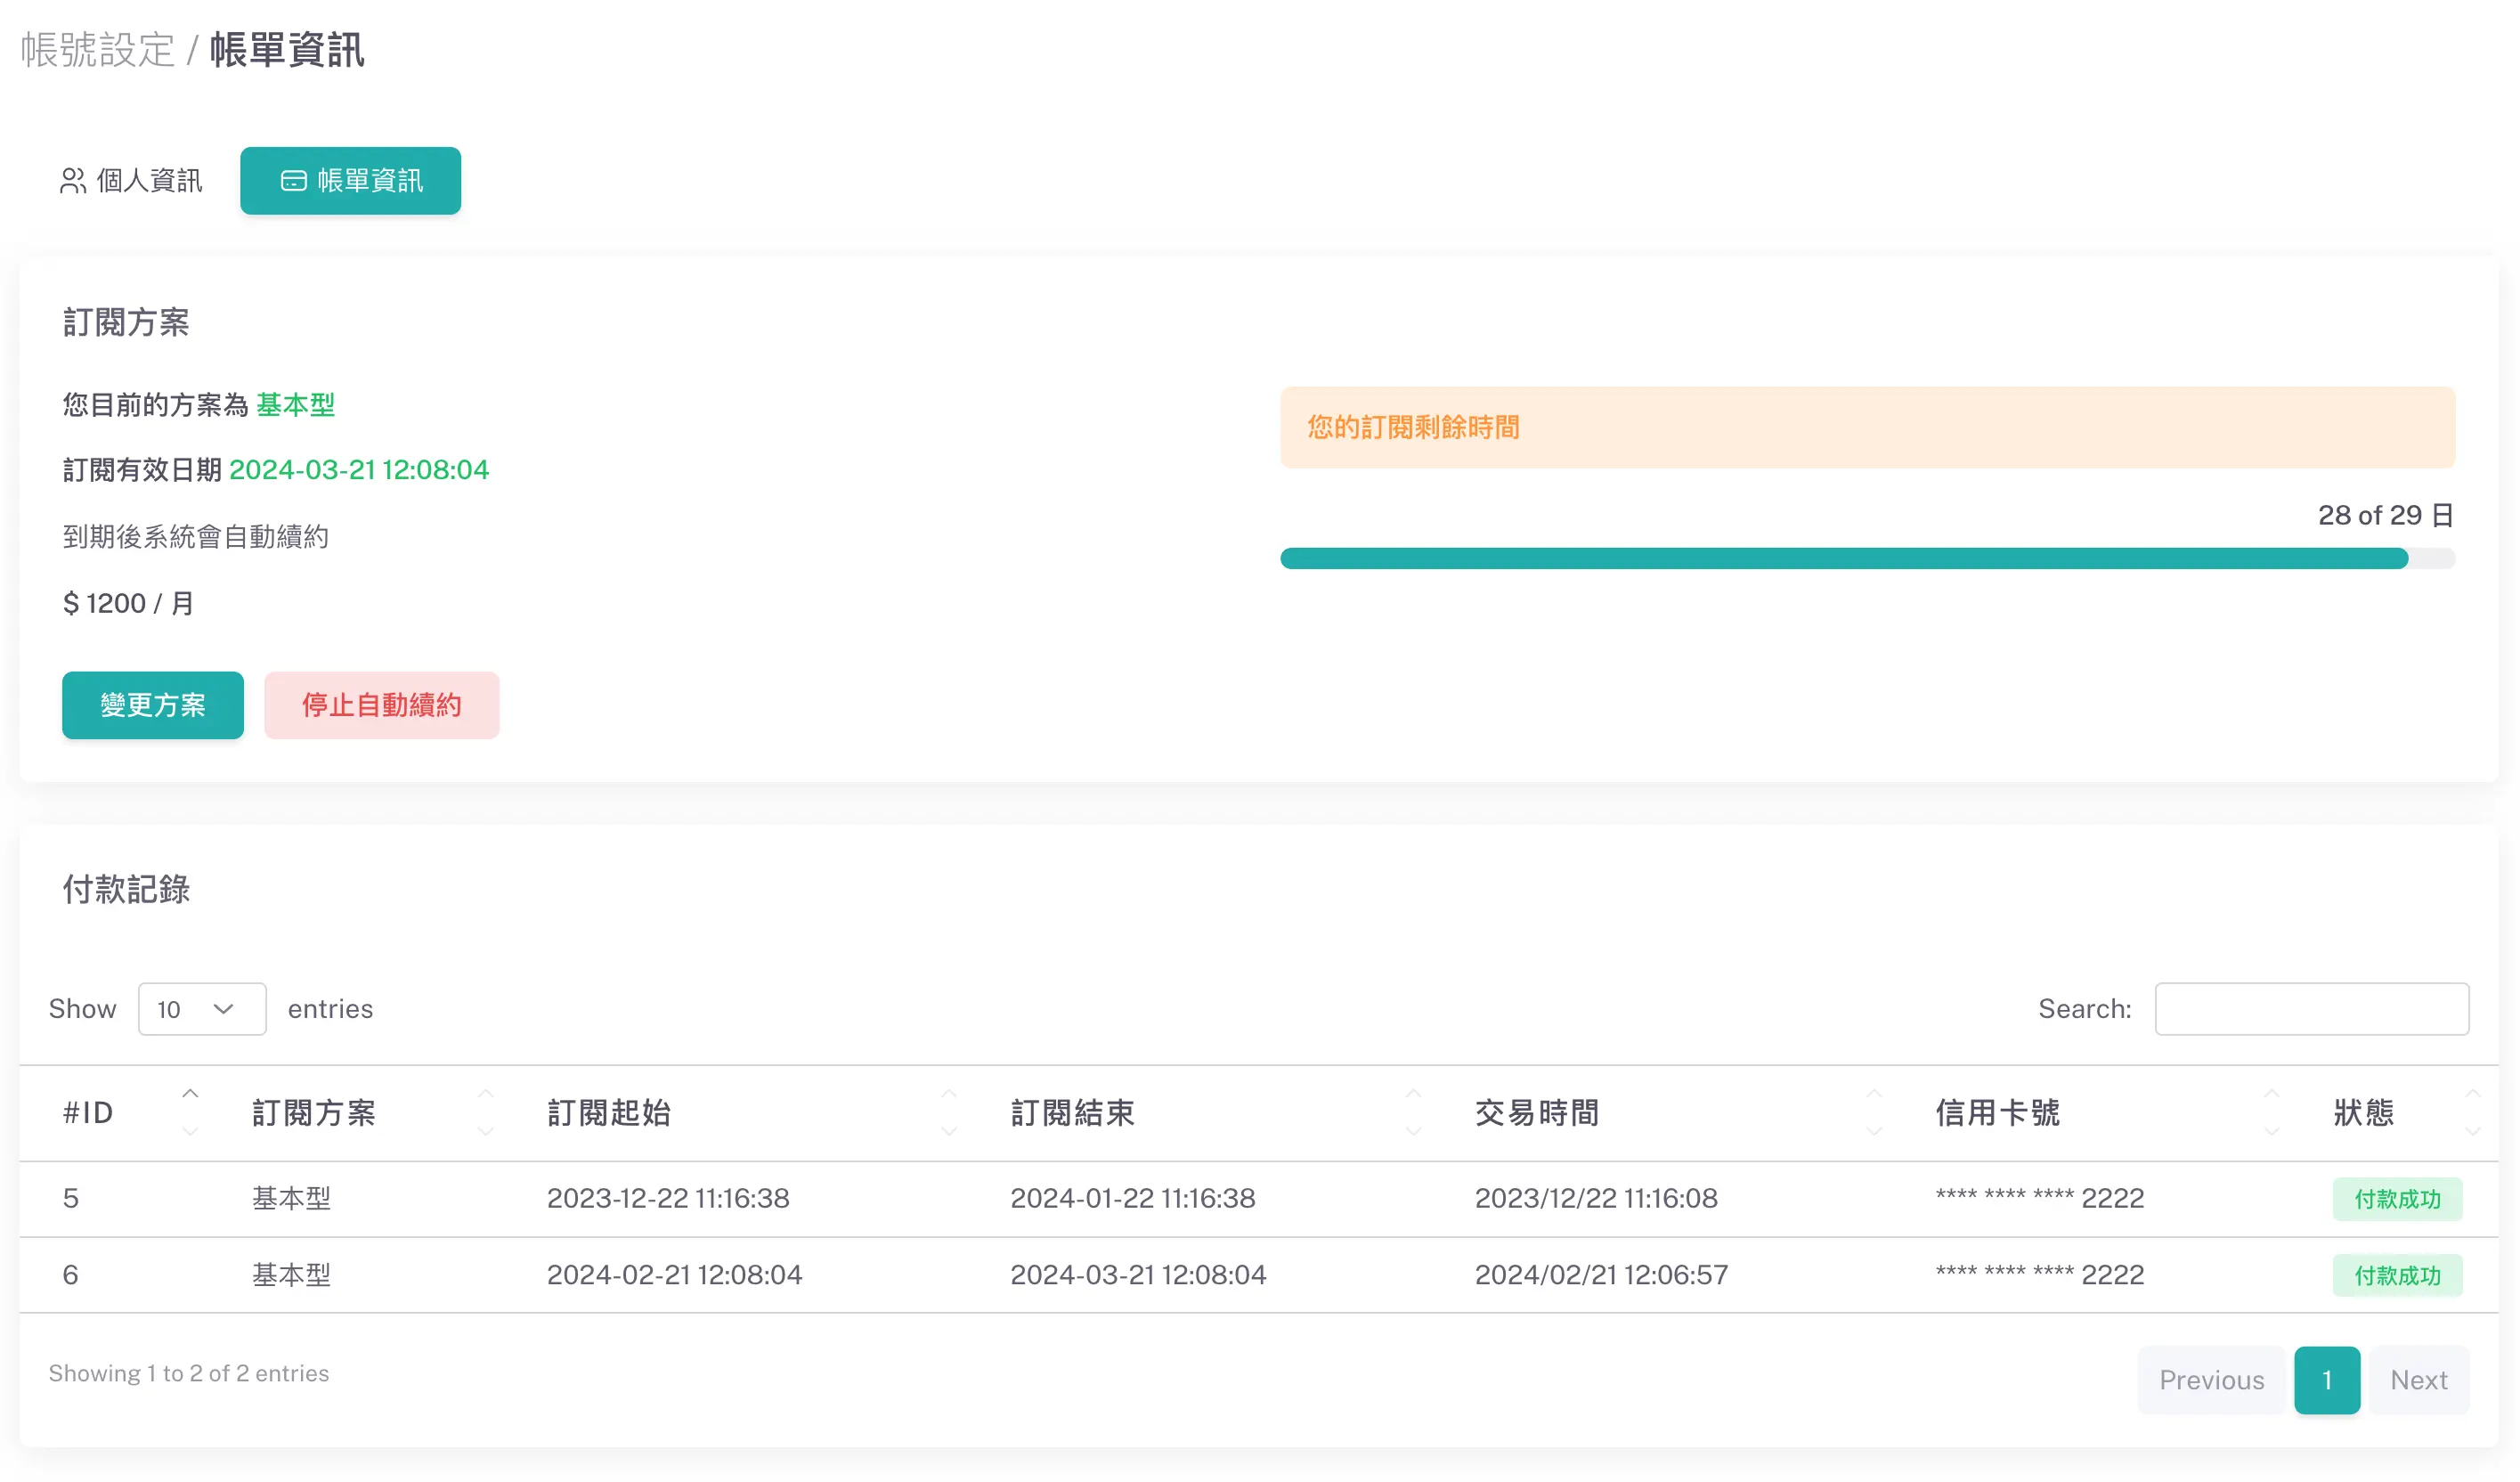Sort by 交易時間 column arrows
2520x1482 pixels.
tap(1874, 1112)
